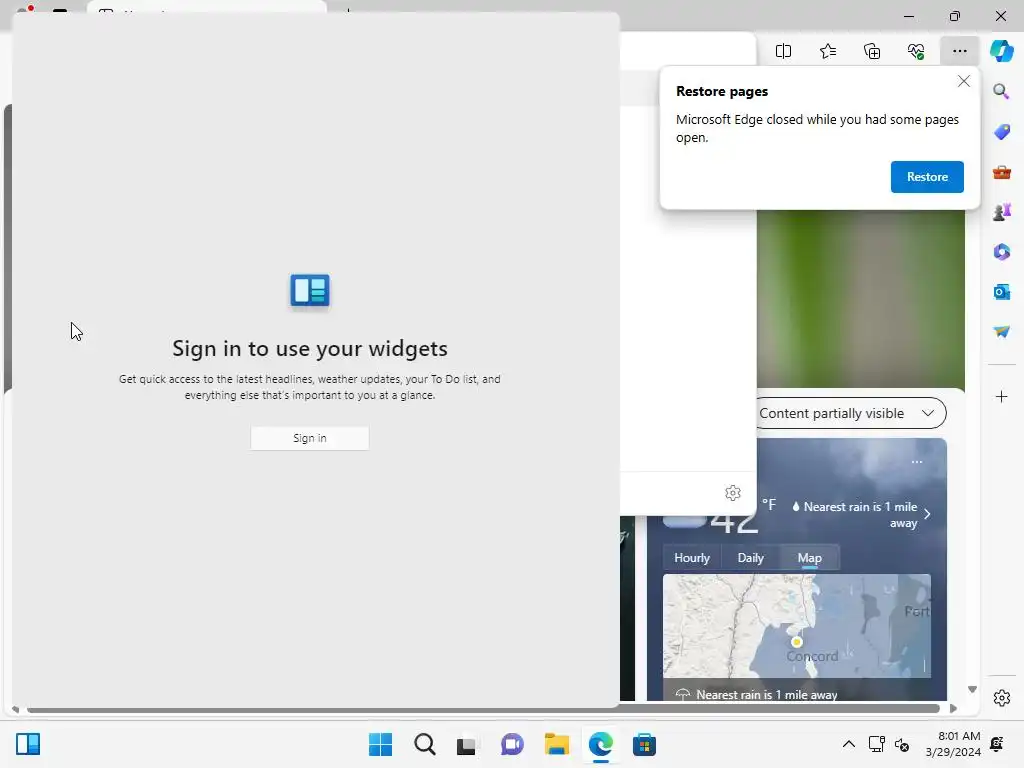Viewport: 1024px width, 768px height.
Task: Expand Content partially visible dropdown
Action: pyautogui.click(x=852, y=413)
